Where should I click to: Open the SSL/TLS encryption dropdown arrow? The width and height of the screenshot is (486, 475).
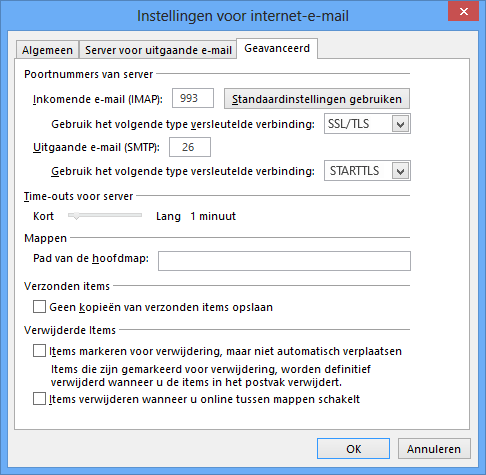coord(400,124)
